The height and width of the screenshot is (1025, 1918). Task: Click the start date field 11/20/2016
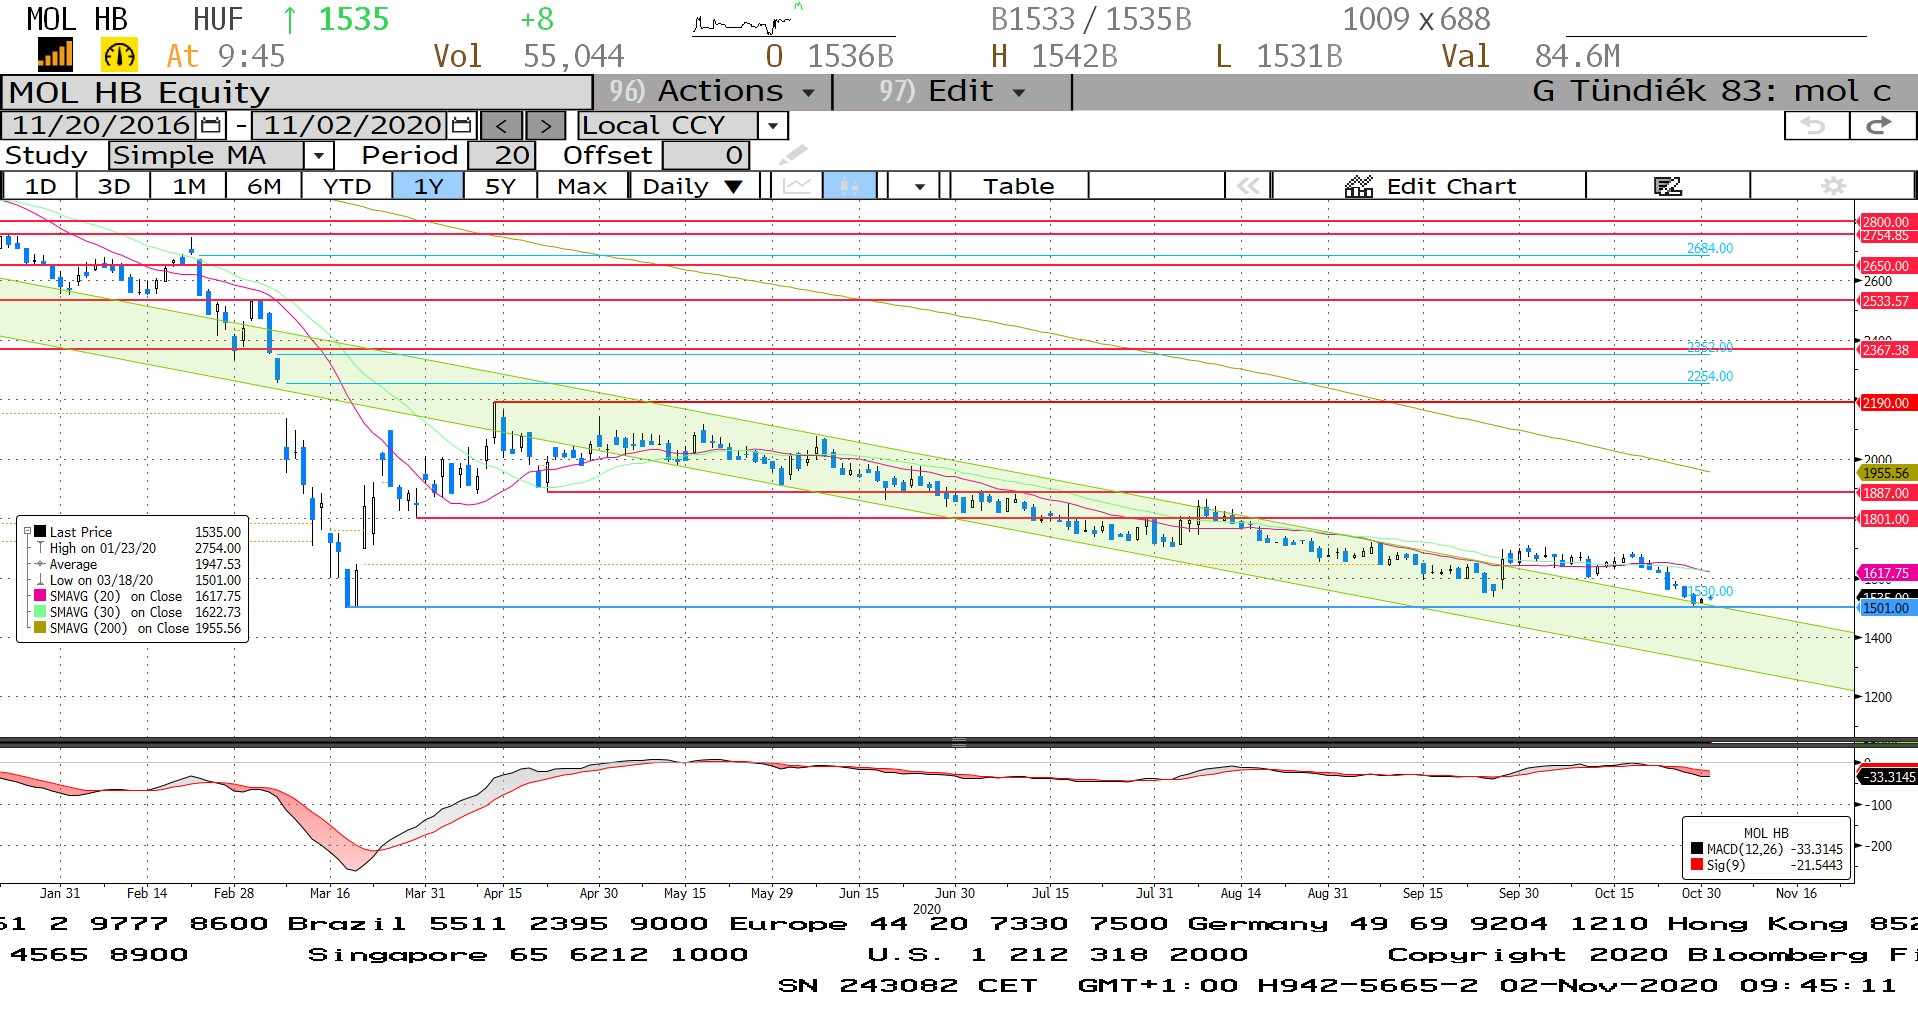pyautogui.click(x=101, y=125)
